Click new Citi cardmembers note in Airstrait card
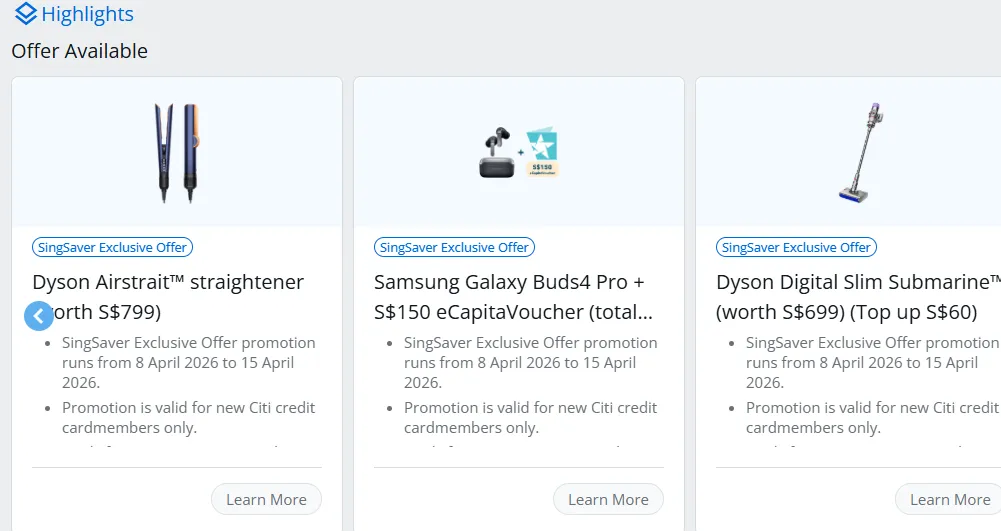The image size is (1001, 531). 188,417
